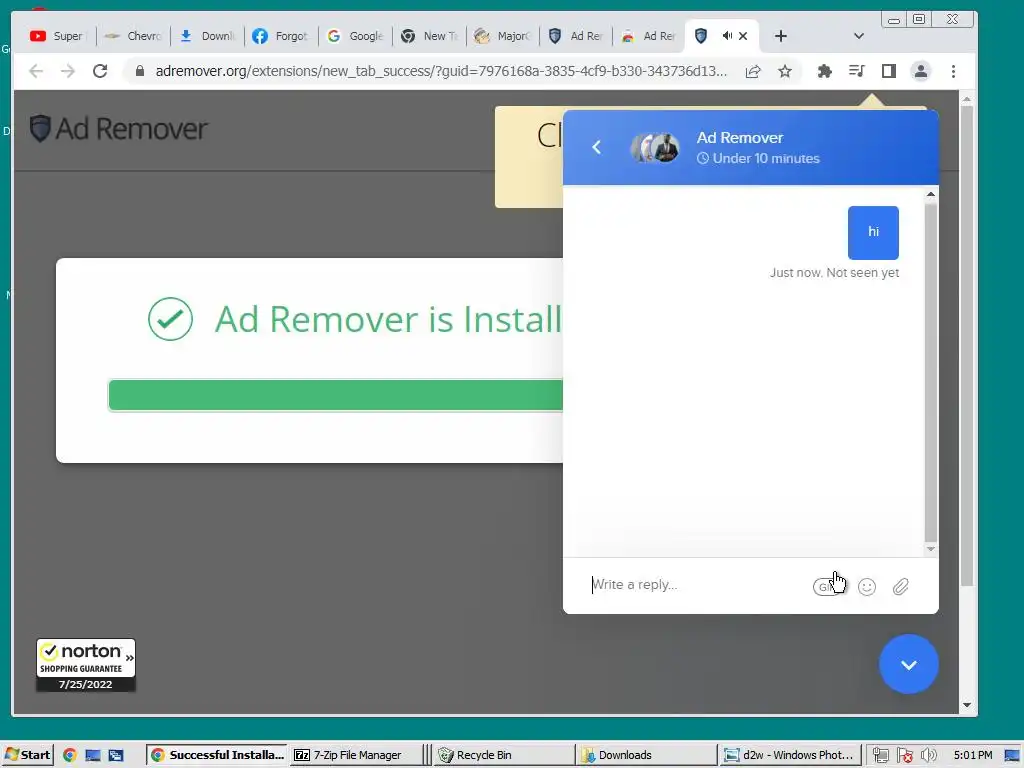Switch to the Downl tab

pyautogui.click(x=207, y=36)
